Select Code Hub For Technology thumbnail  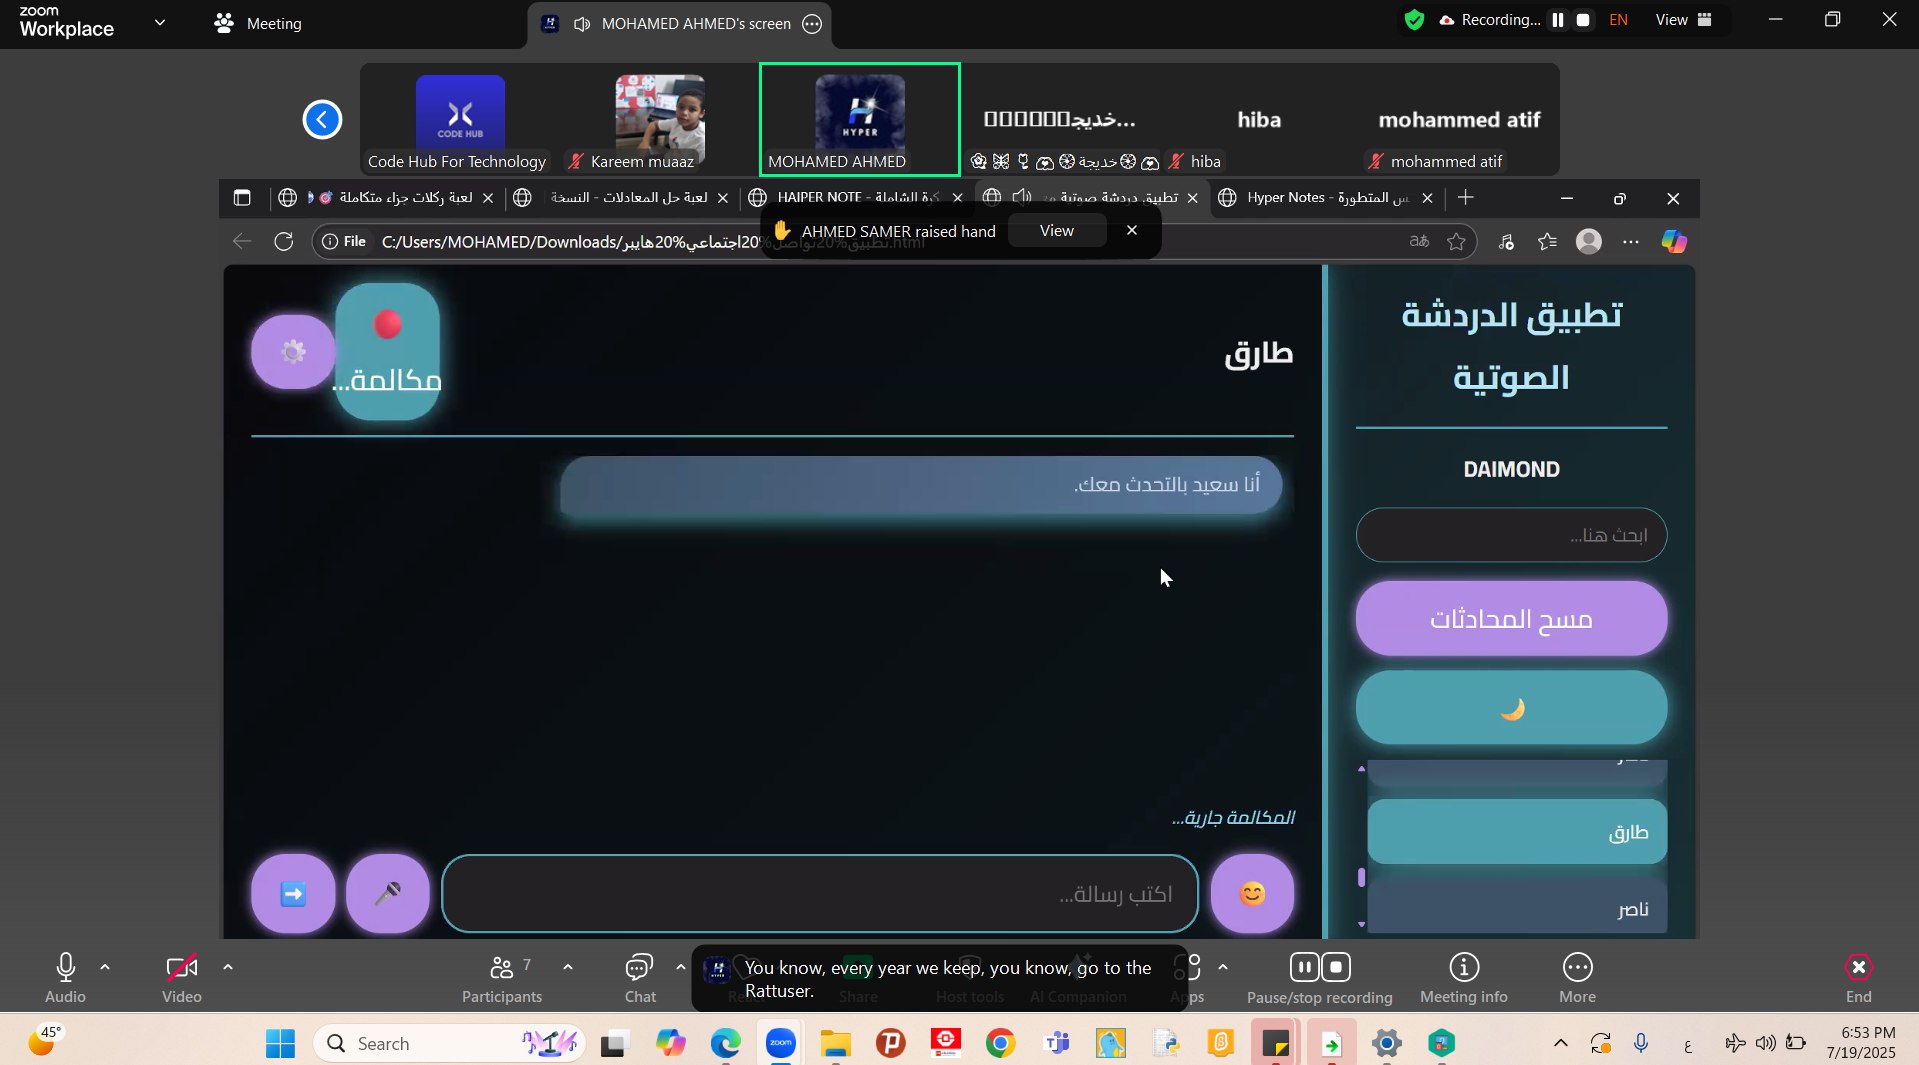coord(460,119)
